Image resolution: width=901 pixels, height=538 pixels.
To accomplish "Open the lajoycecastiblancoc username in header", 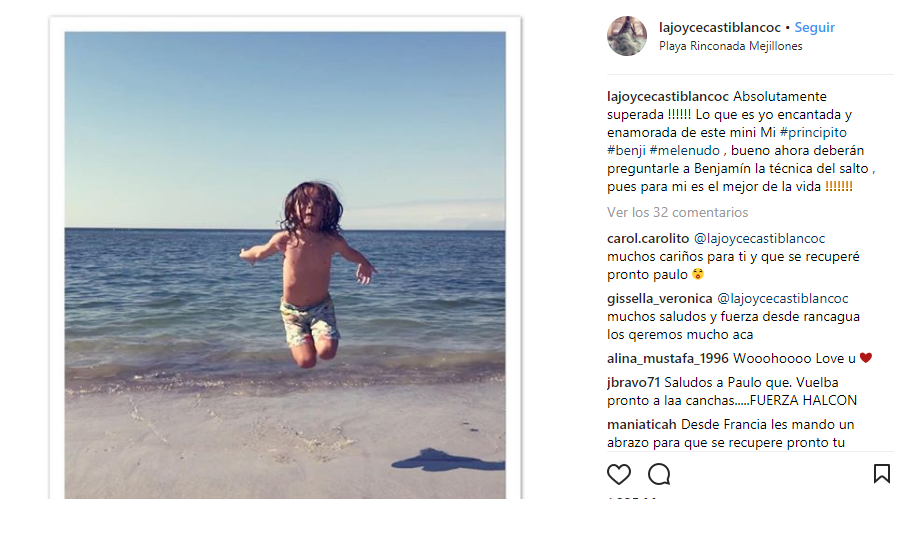I will [720, 28].
